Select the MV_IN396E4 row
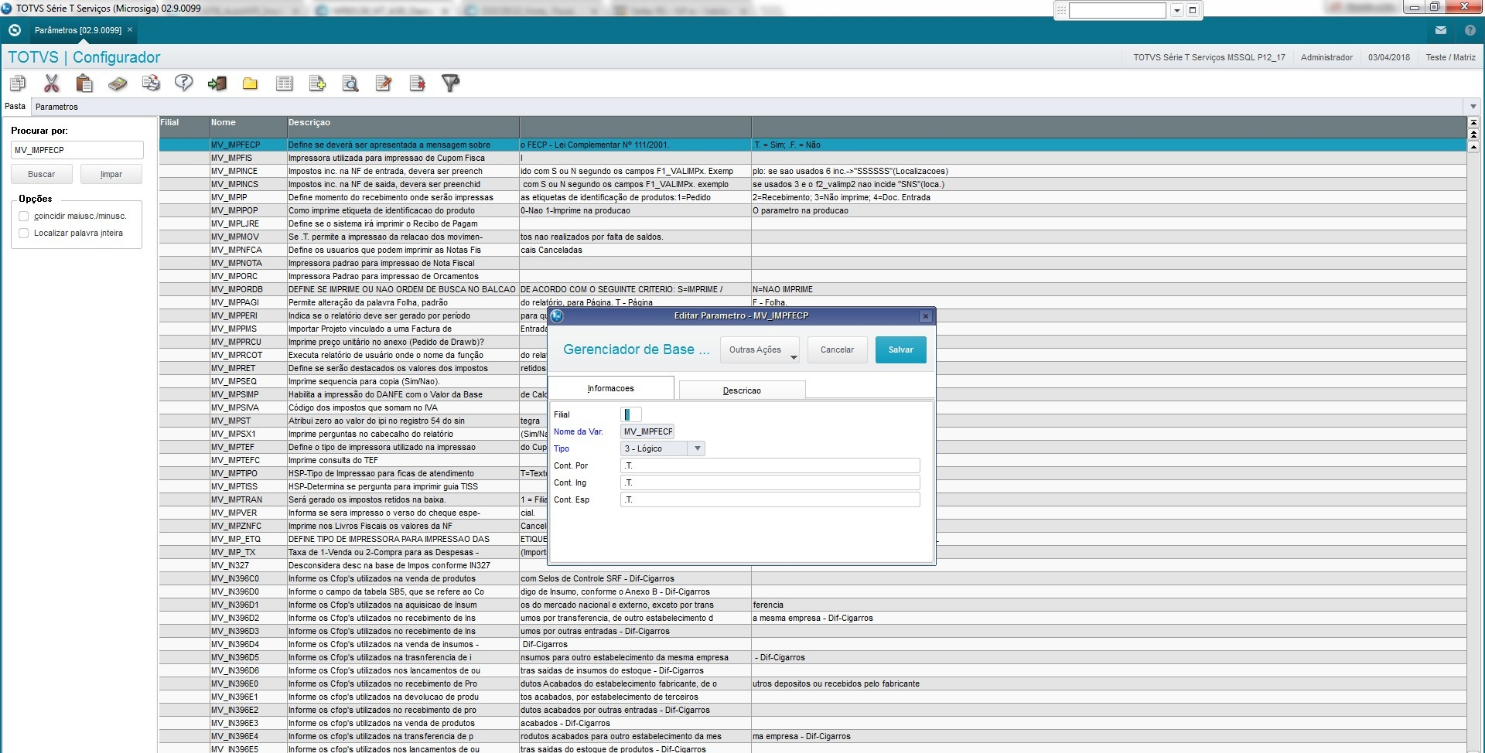The image size is (1485, 753). [x=812, y=735]
